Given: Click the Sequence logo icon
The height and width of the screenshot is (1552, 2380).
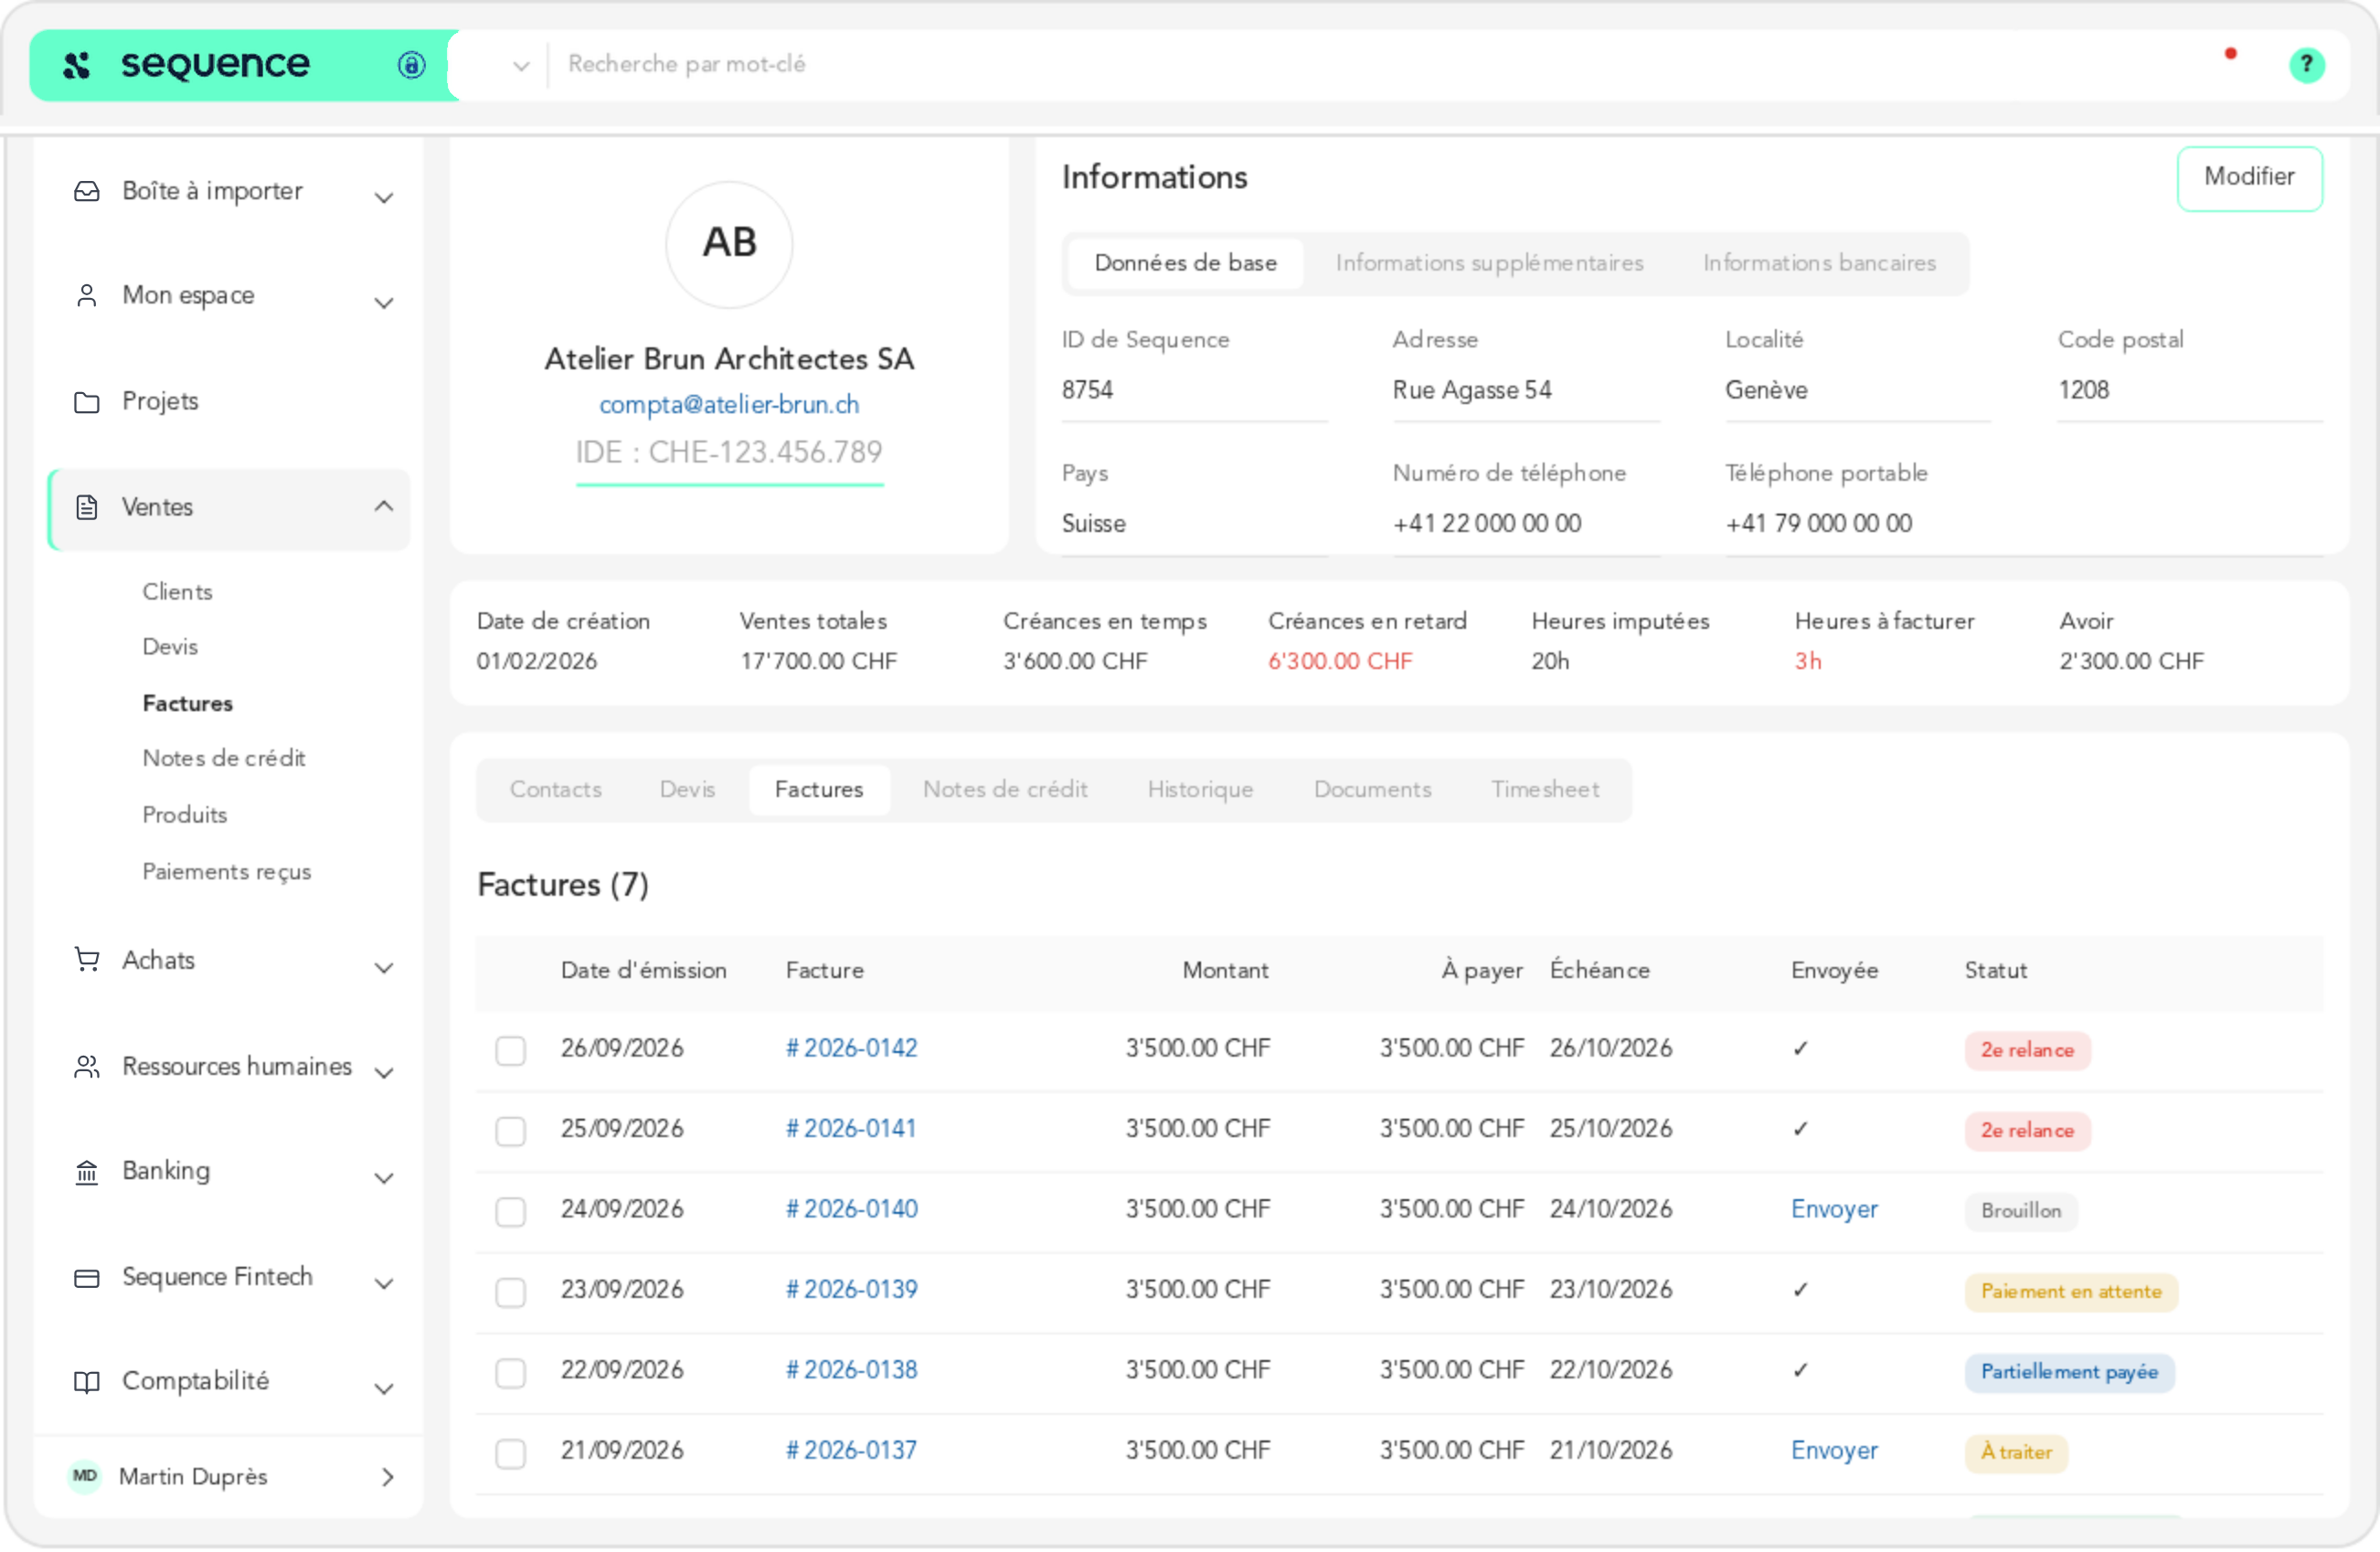Looking at the screenshot, I should [77, 65].
